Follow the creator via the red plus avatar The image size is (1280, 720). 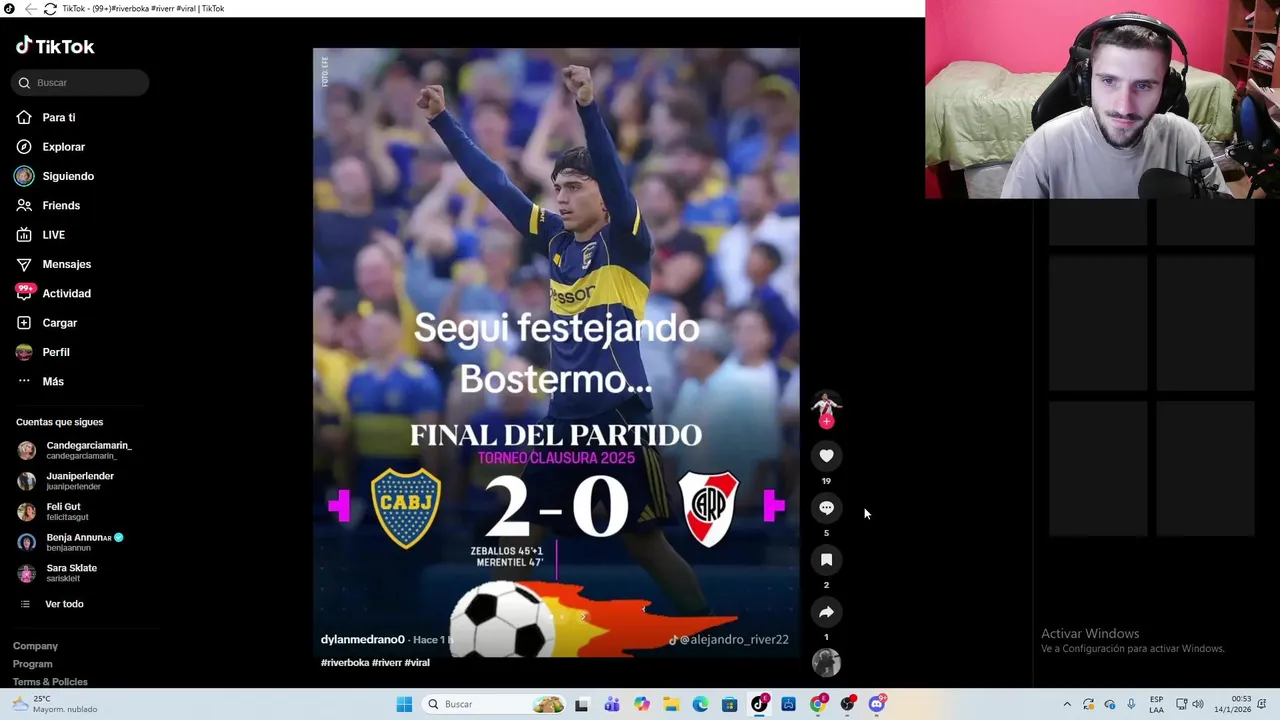pyautogui.click(x=826, y=421)
